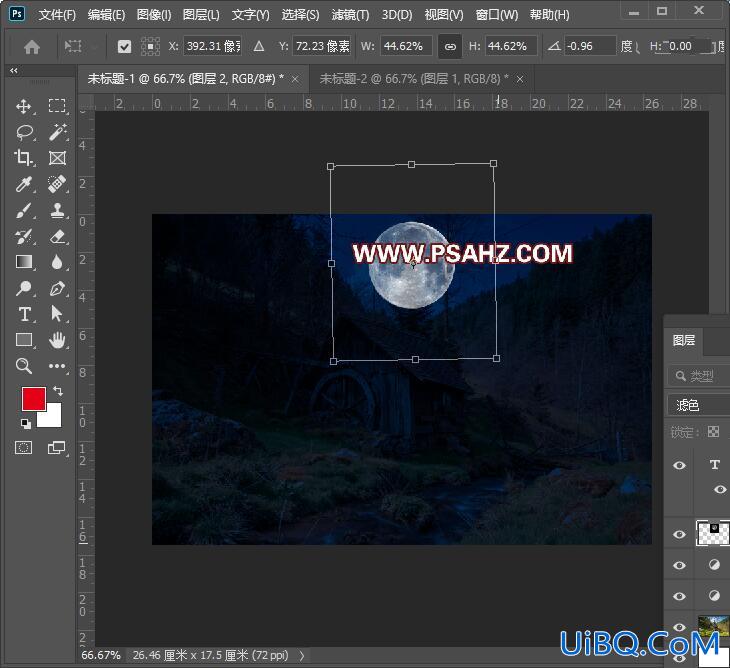Select the Magic Wand tool
This screenshot has width=730, height=668.
[57, 132]
